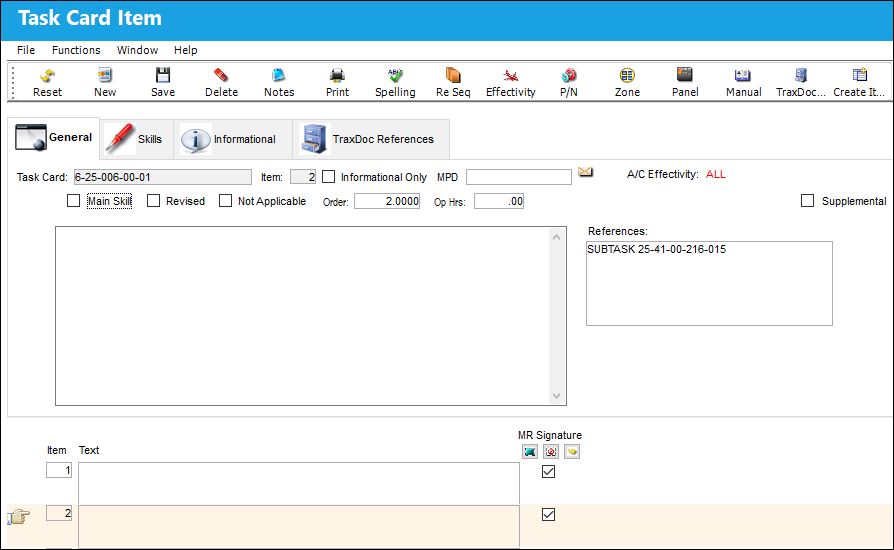
Task: Uncheck MR Signature for item 1
Action: click(548, 471)
